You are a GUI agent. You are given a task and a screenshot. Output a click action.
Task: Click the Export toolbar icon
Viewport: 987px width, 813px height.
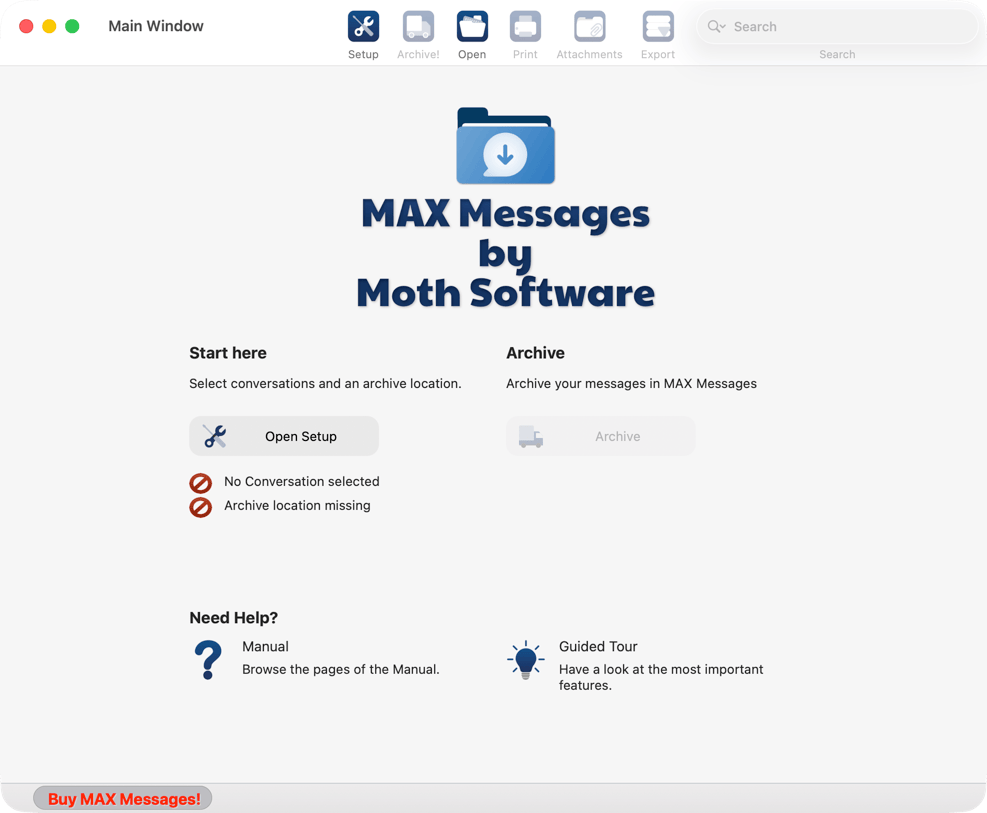point(658,26)
